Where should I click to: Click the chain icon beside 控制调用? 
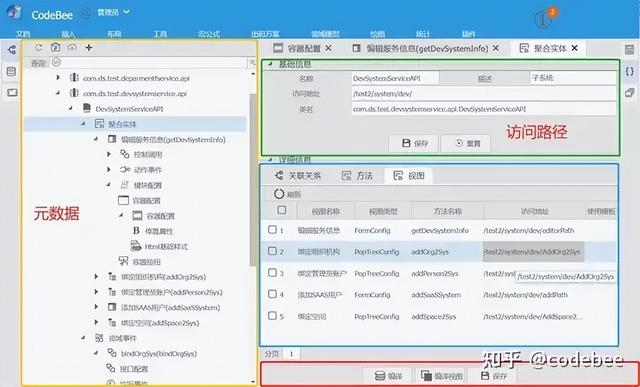tap(124, 154)
